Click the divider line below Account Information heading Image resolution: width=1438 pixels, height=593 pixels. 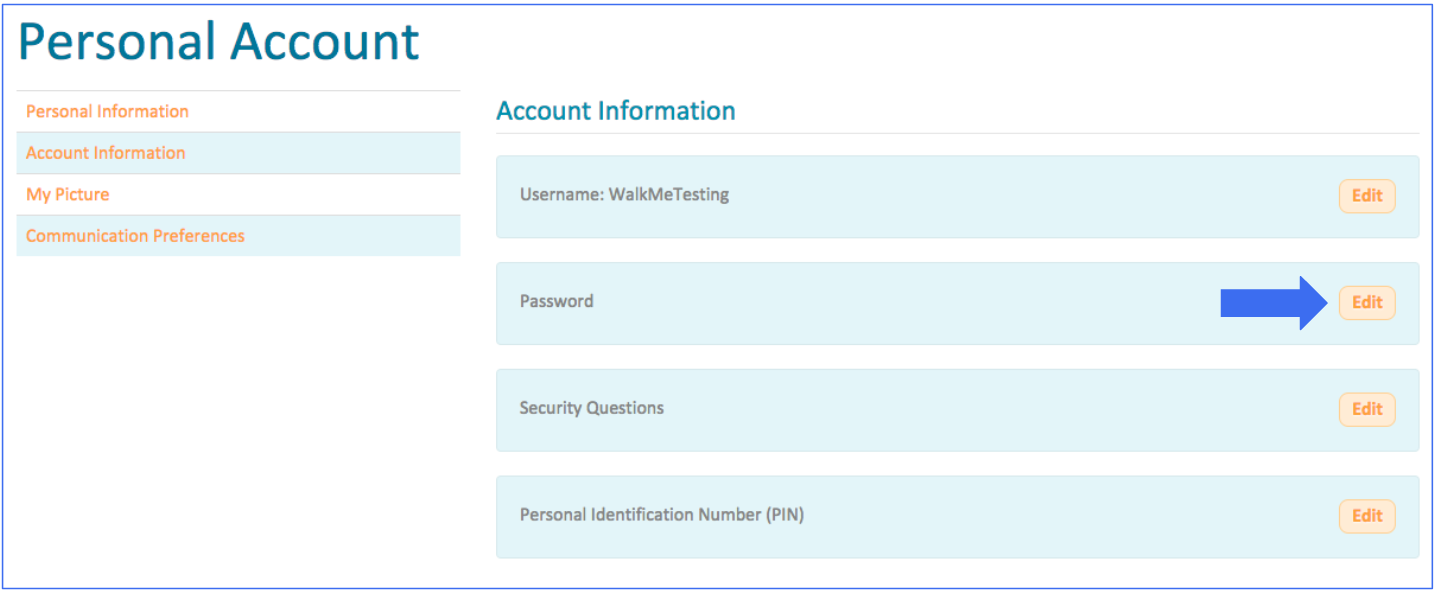tap(957, 133)
